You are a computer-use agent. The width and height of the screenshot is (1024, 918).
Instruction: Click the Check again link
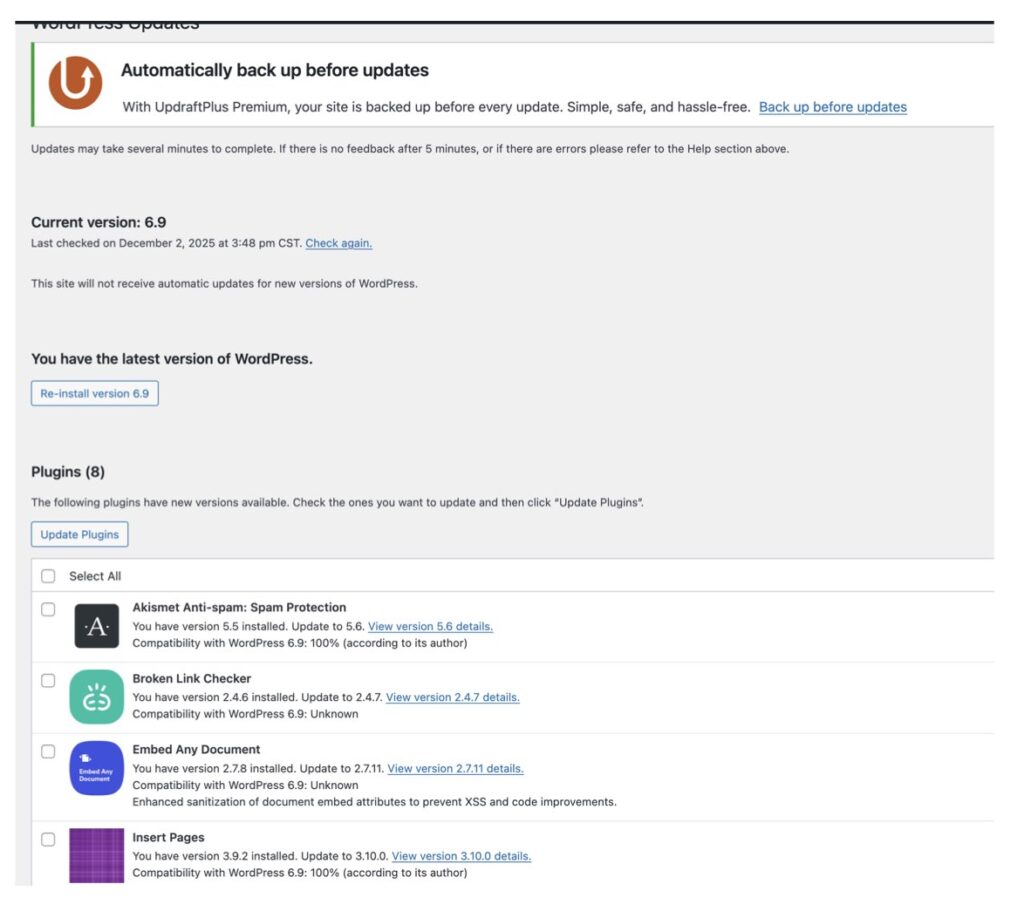(338, 243)
